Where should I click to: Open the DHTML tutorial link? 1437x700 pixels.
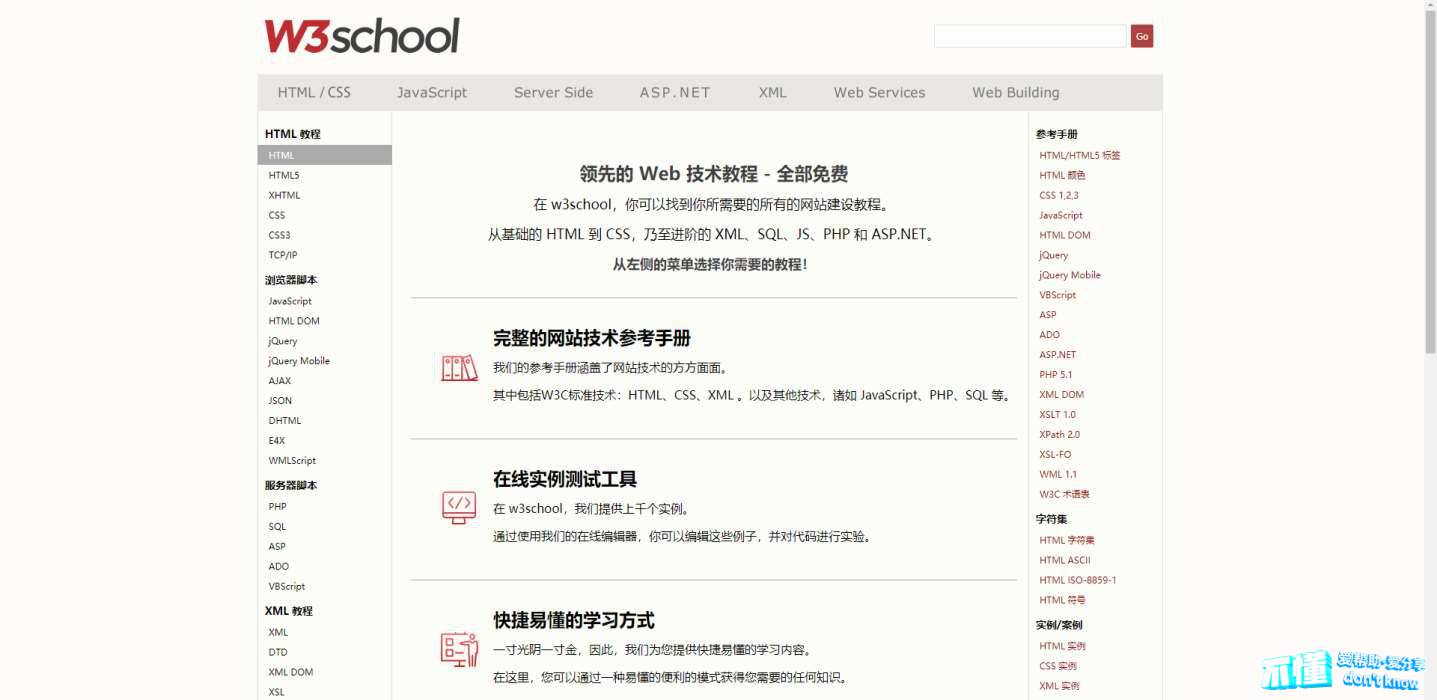point(284,421)
